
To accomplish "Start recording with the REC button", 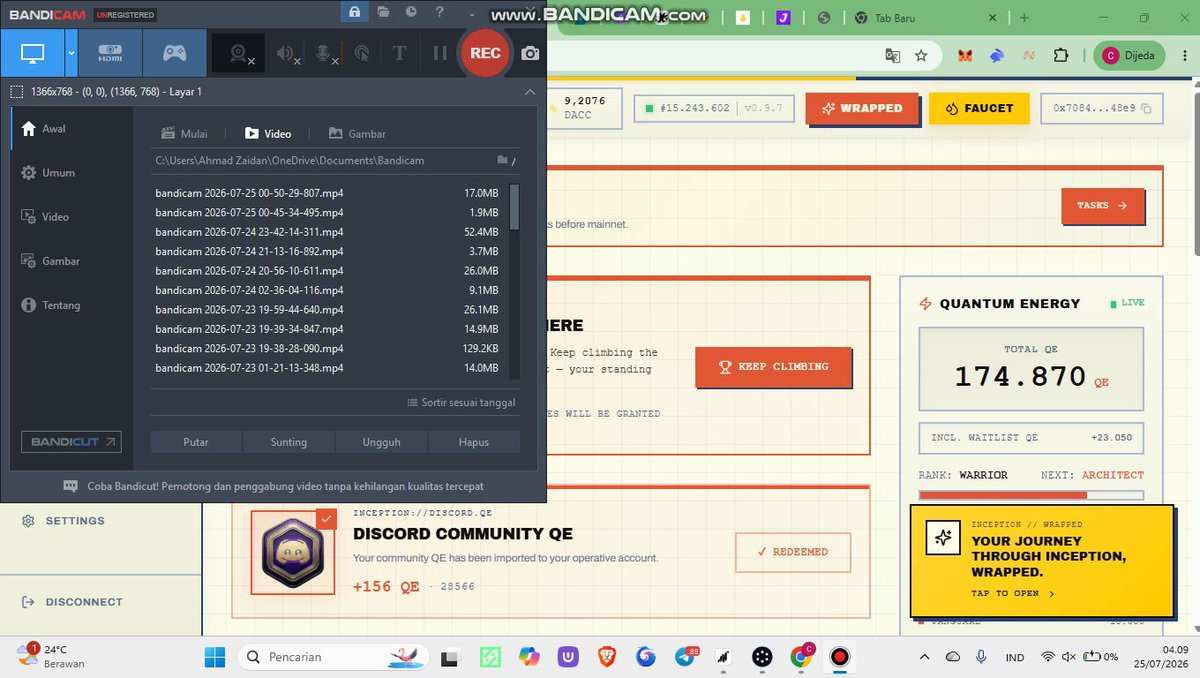I will click(x=485, y=54).
